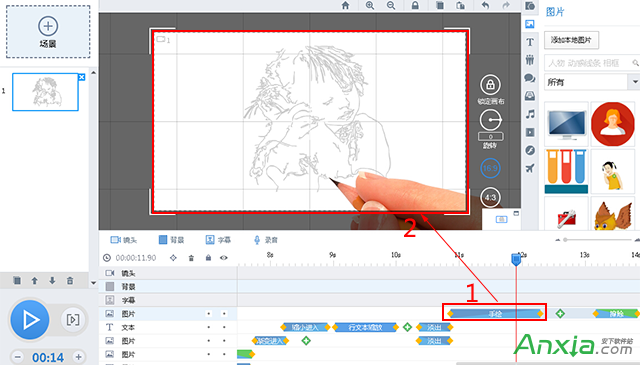Toggle the eye visibility icon in timeline header
Viewport: 640px width, 365px height.
coord(224,258)
